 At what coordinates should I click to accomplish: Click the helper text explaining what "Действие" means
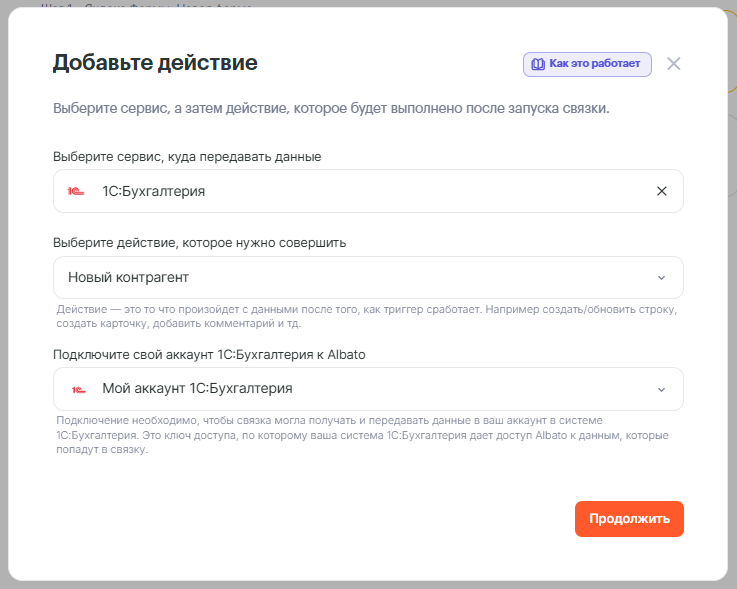pyautogui.click(x=366, y=316)
